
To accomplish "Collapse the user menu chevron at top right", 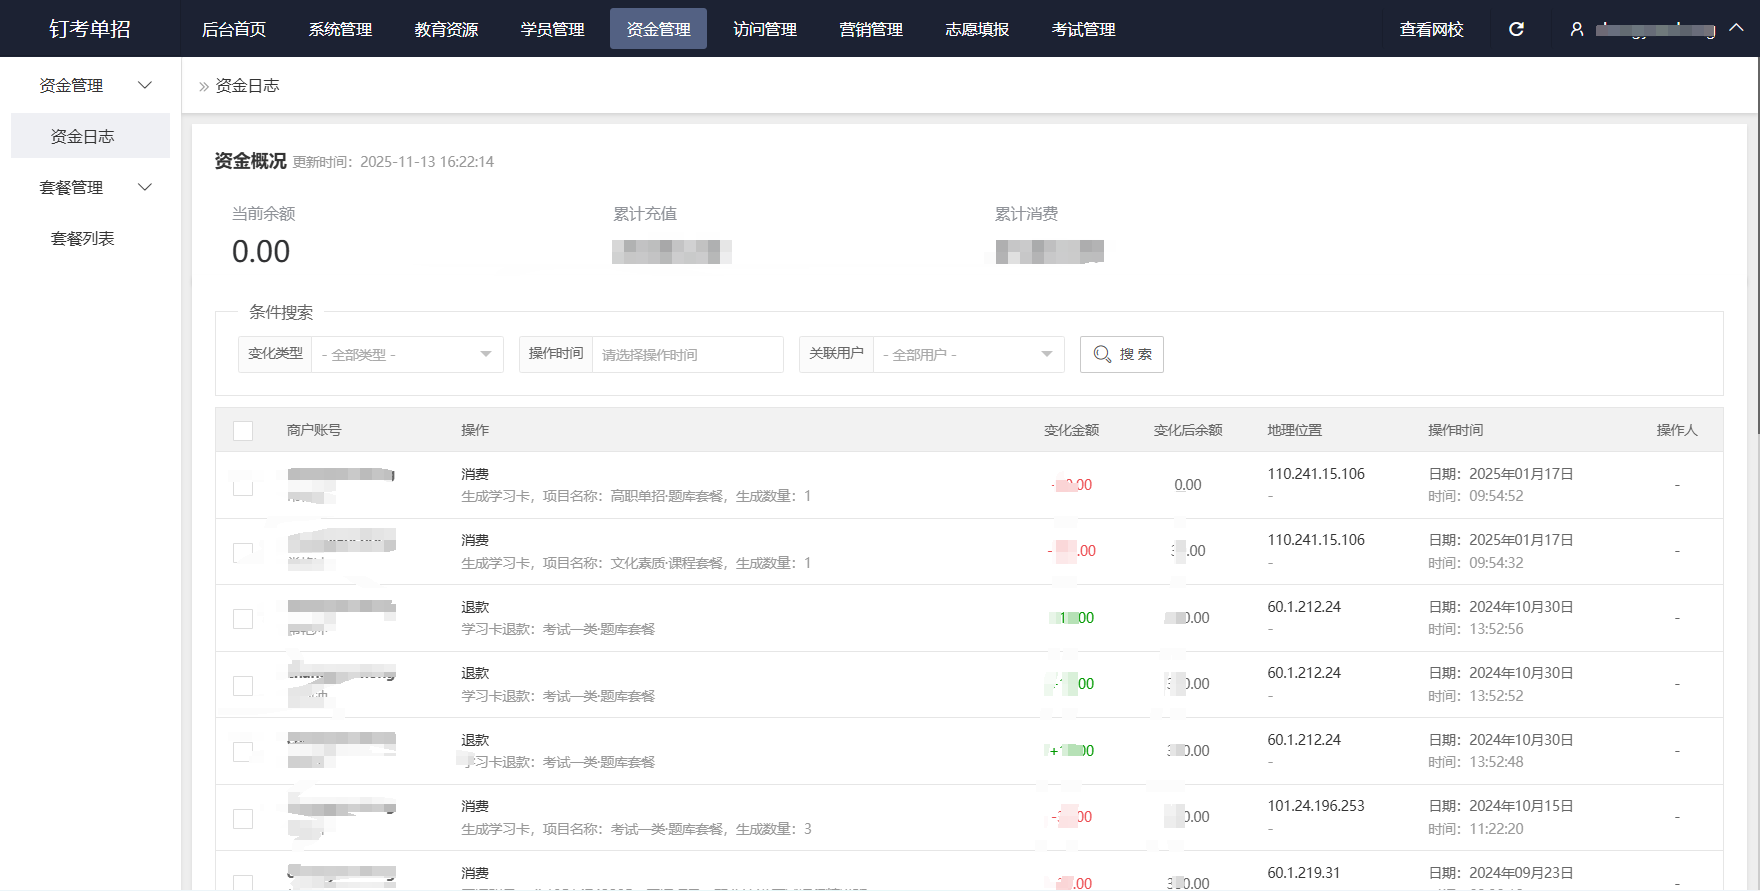I will [x=1736, y=28].
